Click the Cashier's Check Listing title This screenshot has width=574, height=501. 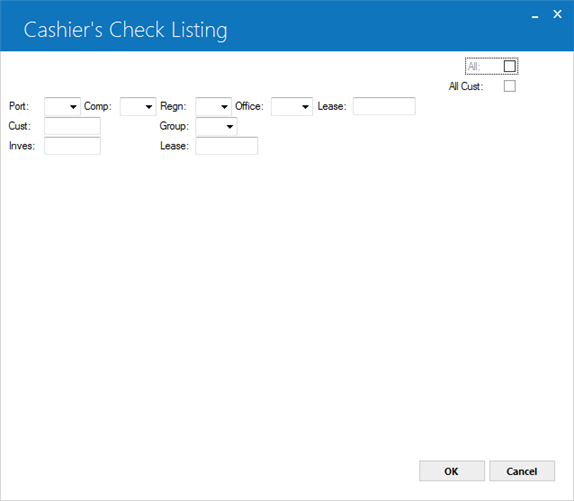125,30
